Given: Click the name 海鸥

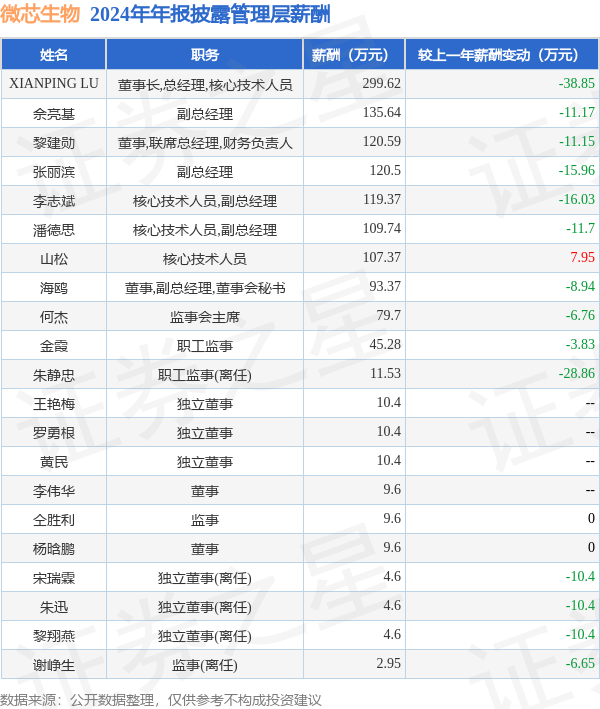Looking at the screenshot, I should (54, 288).
